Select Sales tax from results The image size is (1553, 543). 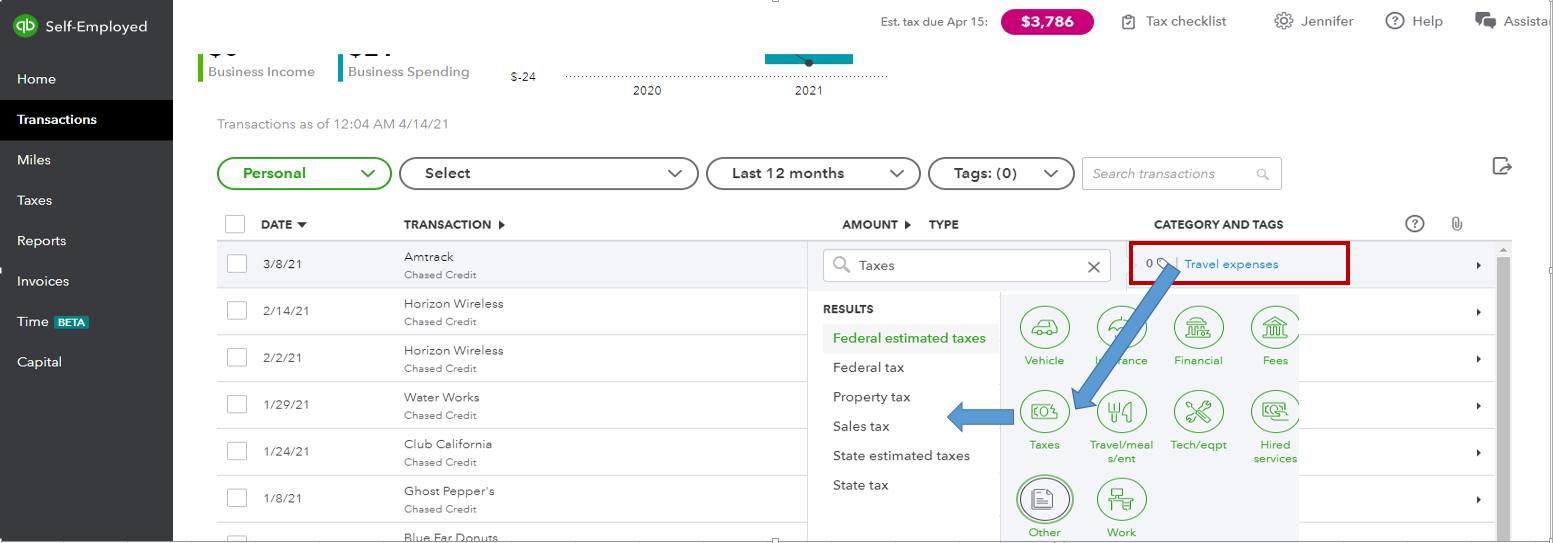click(x=861, y=426)
